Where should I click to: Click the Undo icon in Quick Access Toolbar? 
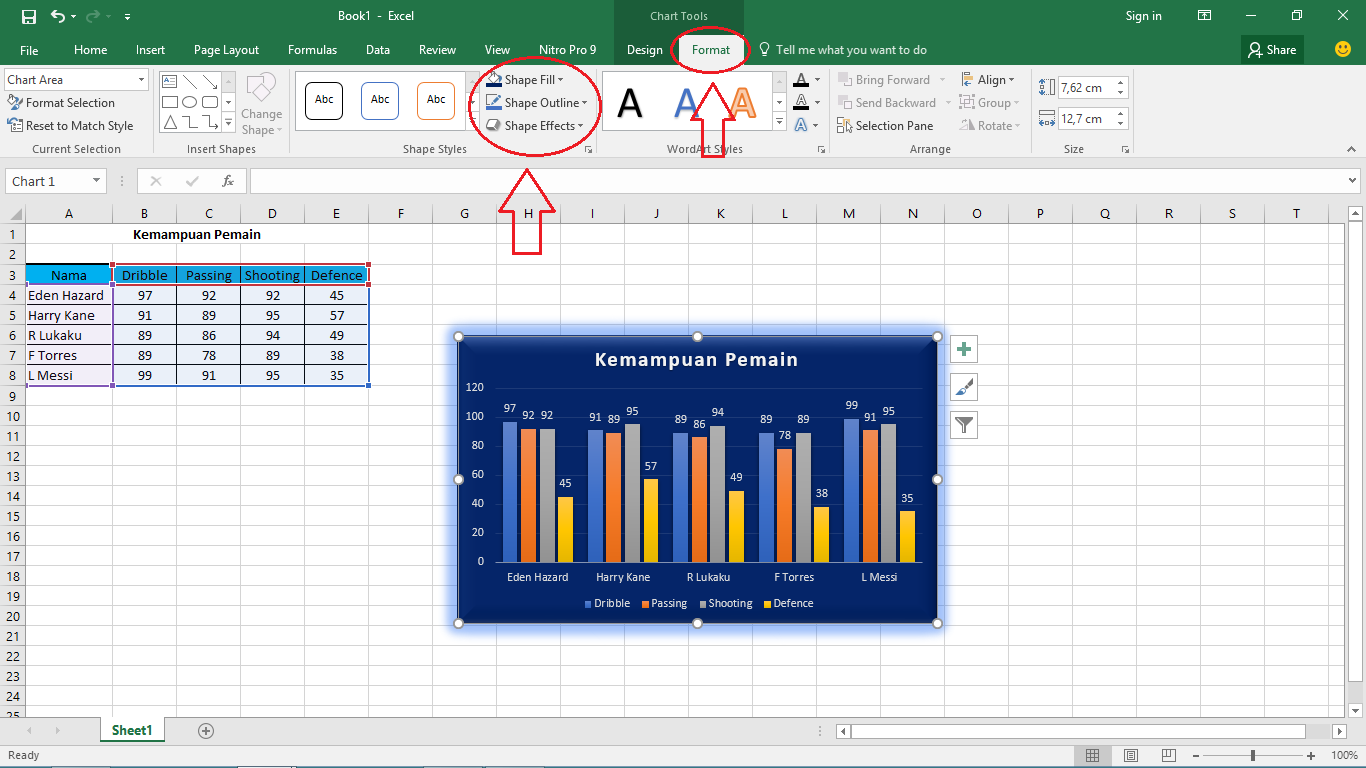coord(60,16)
